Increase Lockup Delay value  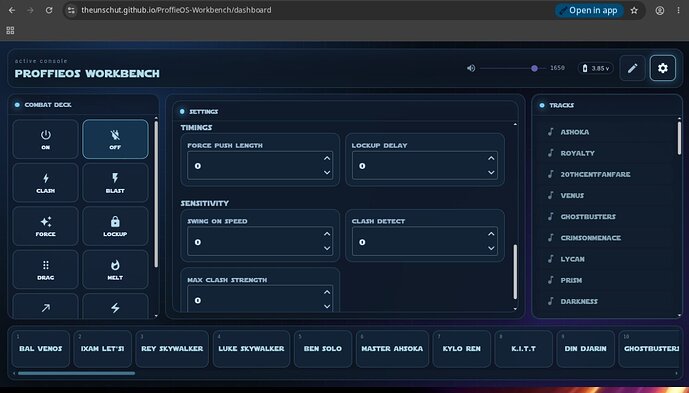coord(491,158)
